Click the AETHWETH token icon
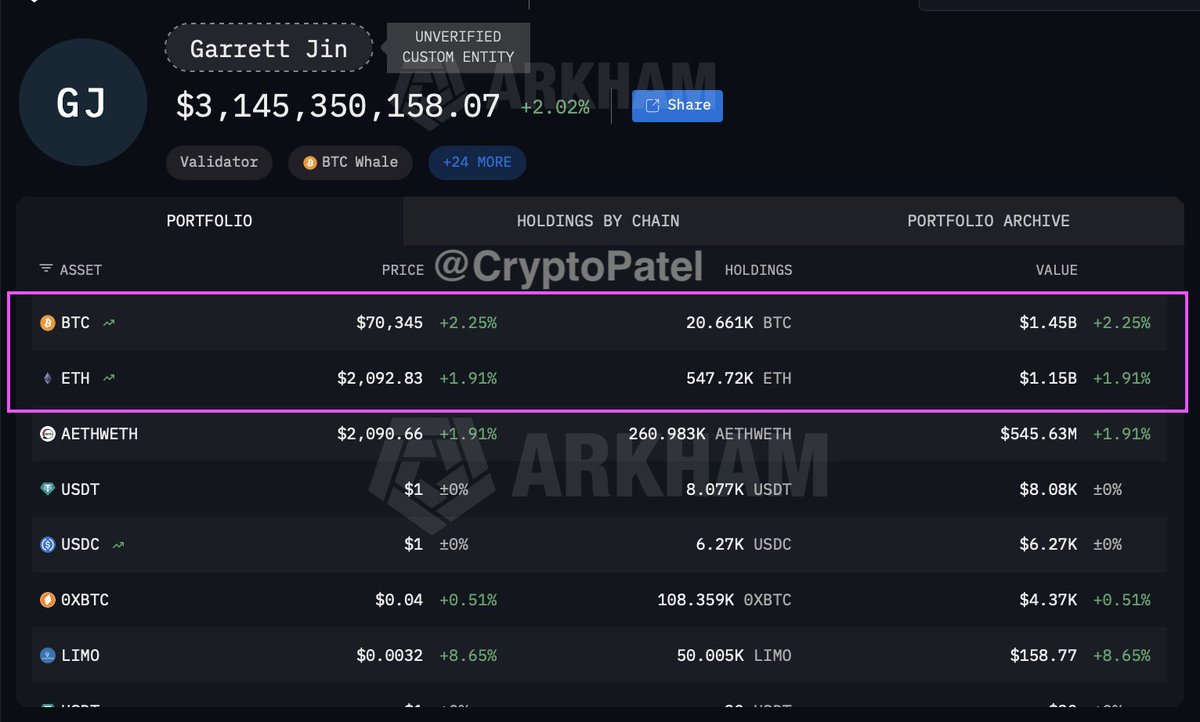Viewport: 1200px width, 722px height. [47, 434]
